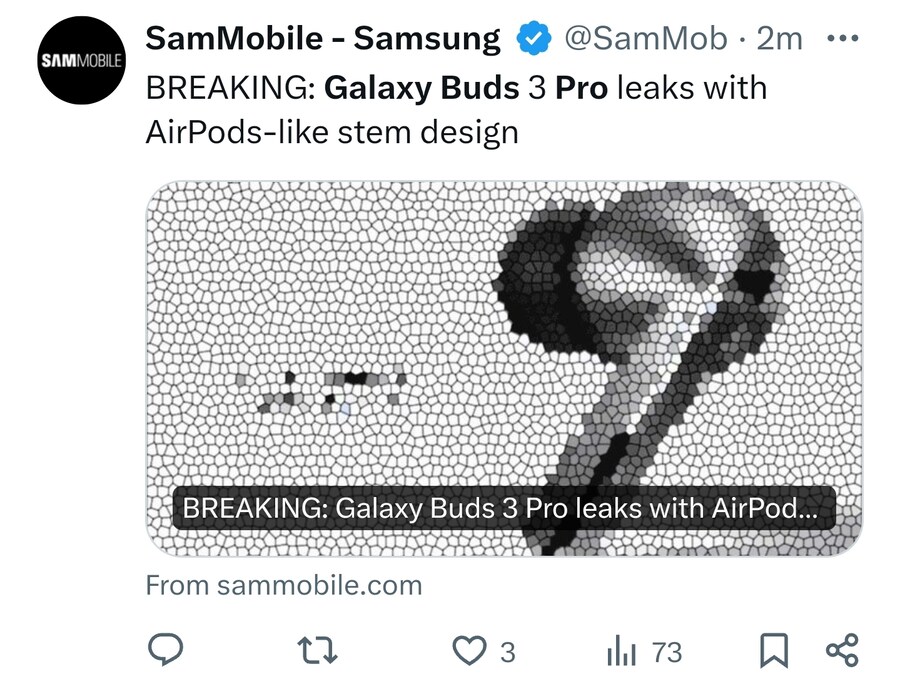
Task: Click the pixelated watermark in the preview image
Action: 325,391
